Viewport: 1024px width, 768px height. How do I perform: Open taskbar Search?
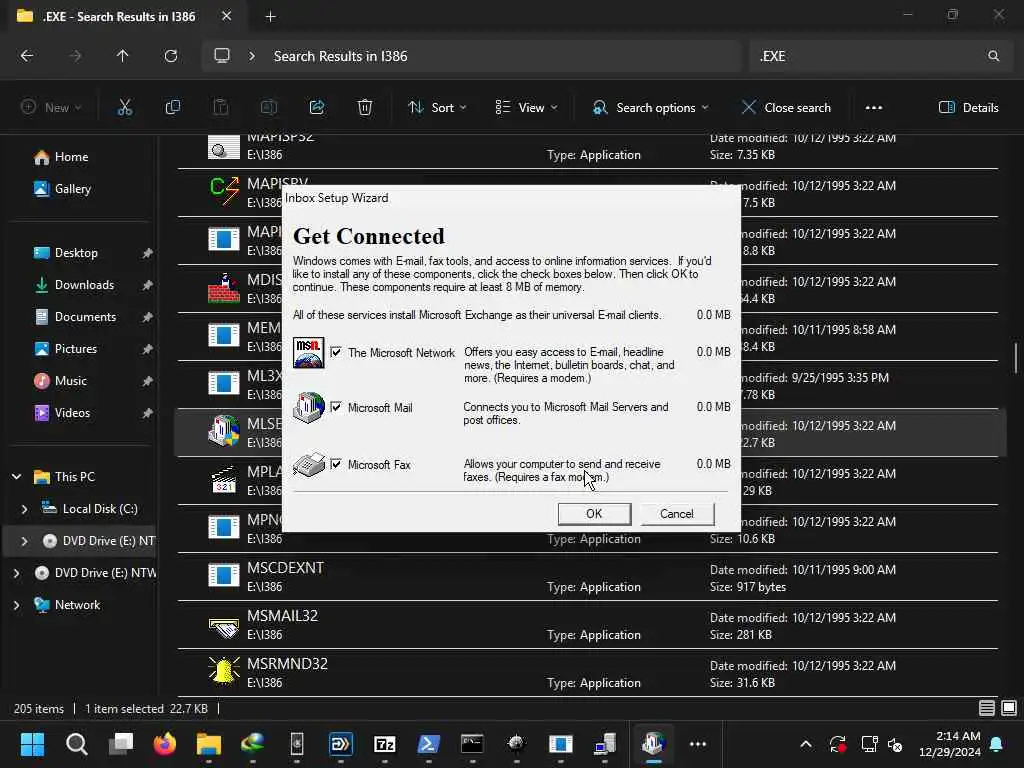[76, 744]
